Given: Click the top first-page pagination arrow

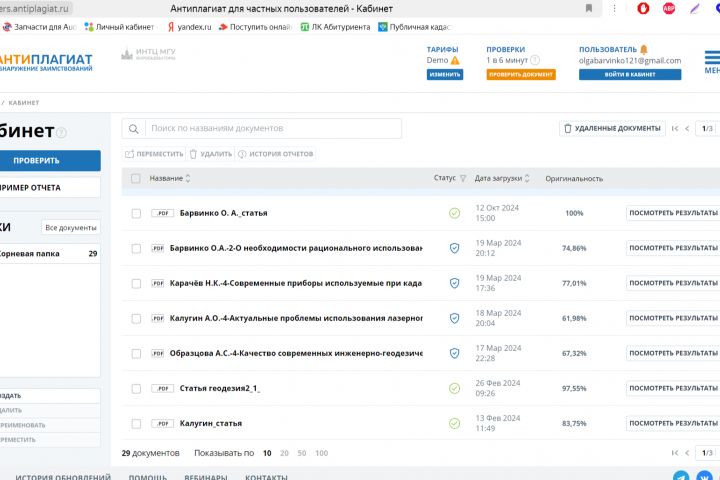Looking at the screenshot, I should (x=675, y=129).
